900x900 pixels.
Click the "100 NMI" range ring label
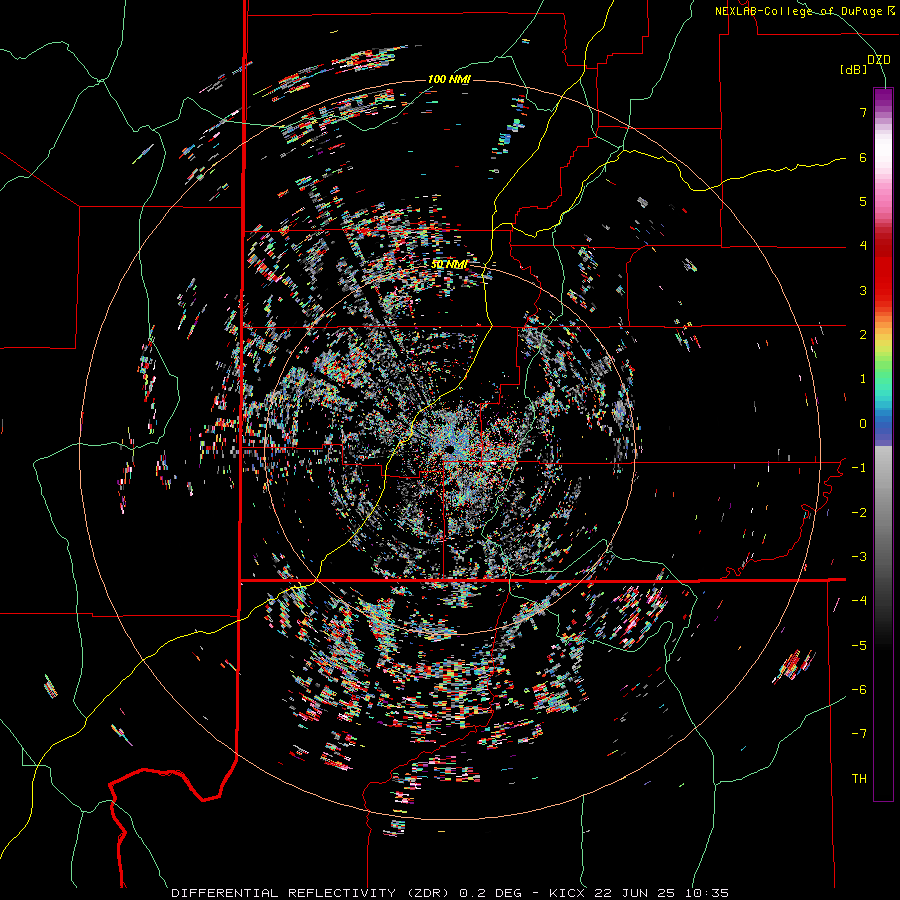pos(449,79)
